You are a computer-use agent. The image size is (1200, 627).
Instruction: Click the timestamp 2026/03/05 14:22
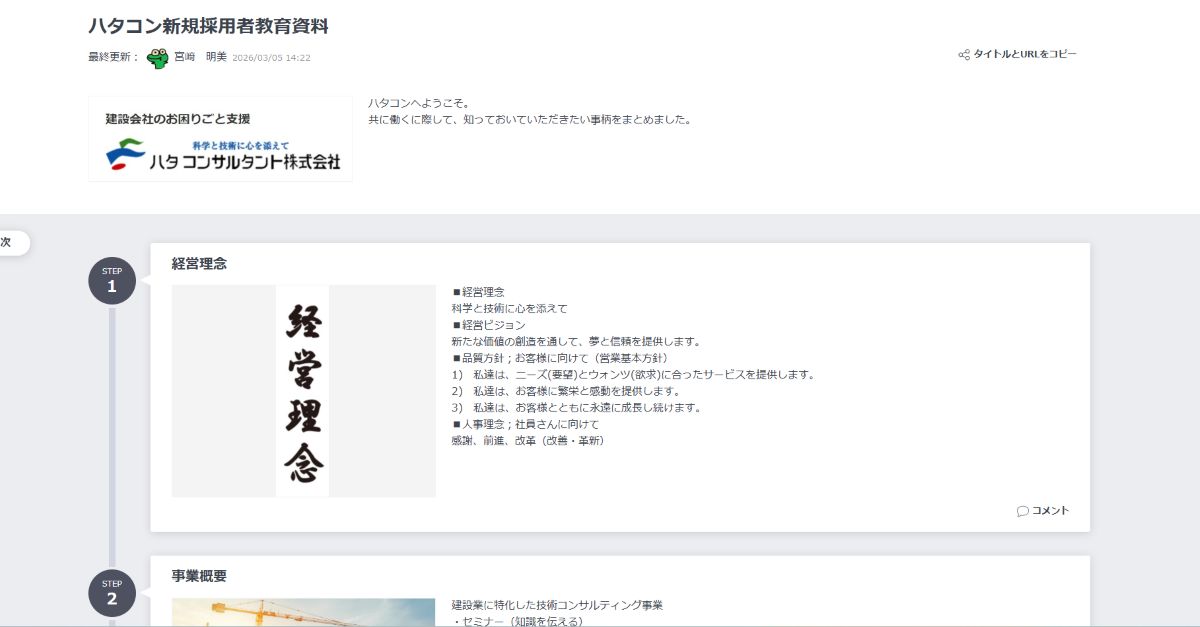tap(271, 58)
